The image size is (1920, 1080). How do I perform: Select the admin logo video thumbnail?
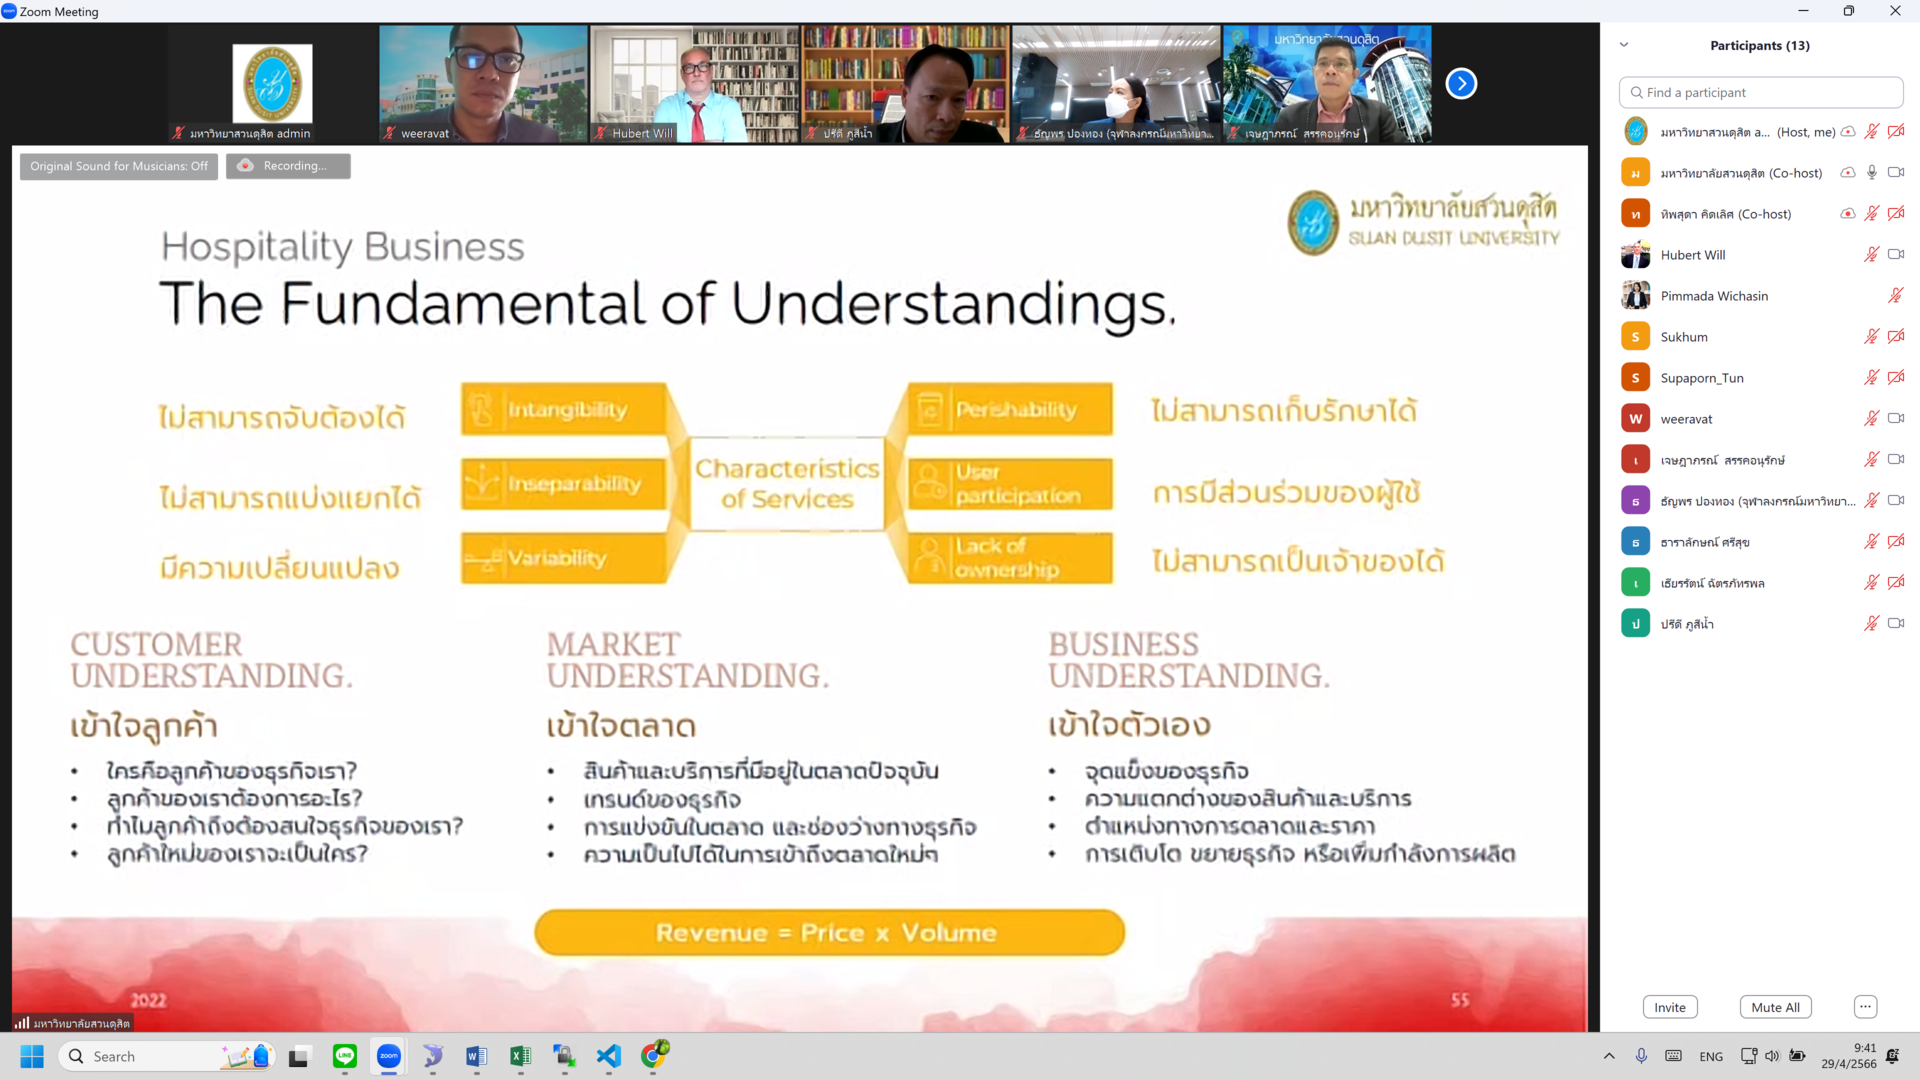click(x=272, y=84)
